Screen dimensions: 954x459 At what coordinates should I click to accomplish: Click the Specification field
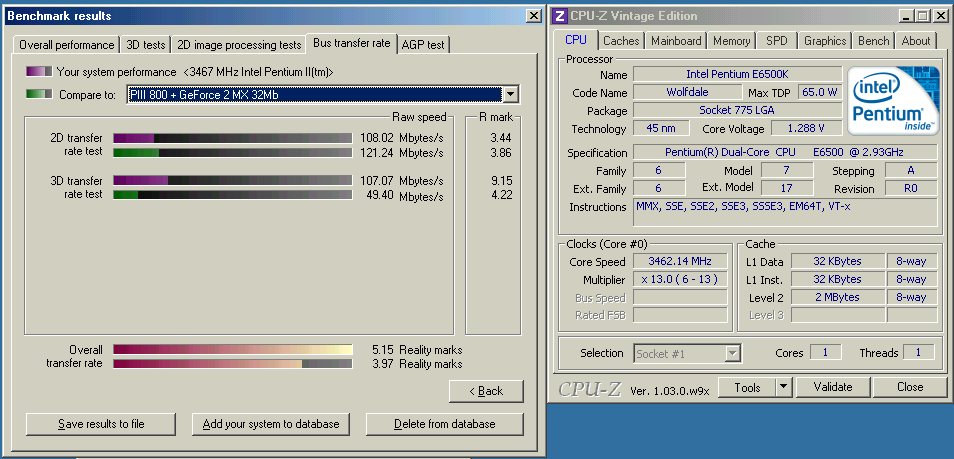(785, 152)
